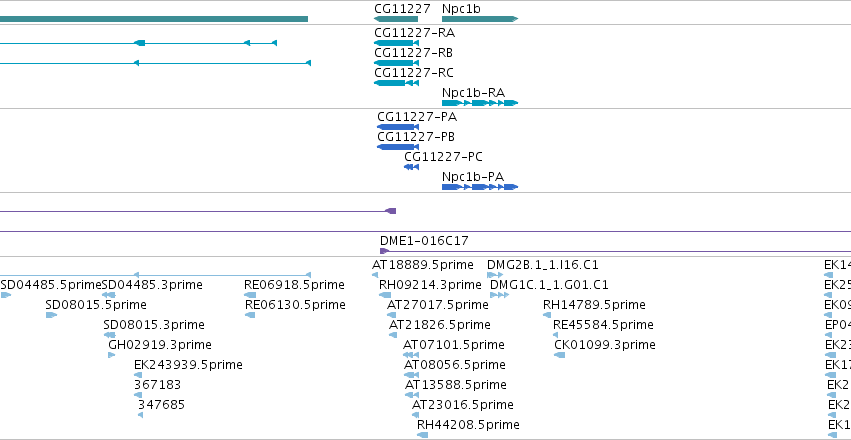Image resolution: width=851 pixels, height=440 pixels.
Task: Click the large teal gene bar at top left
Action: [x=154, y=19]
